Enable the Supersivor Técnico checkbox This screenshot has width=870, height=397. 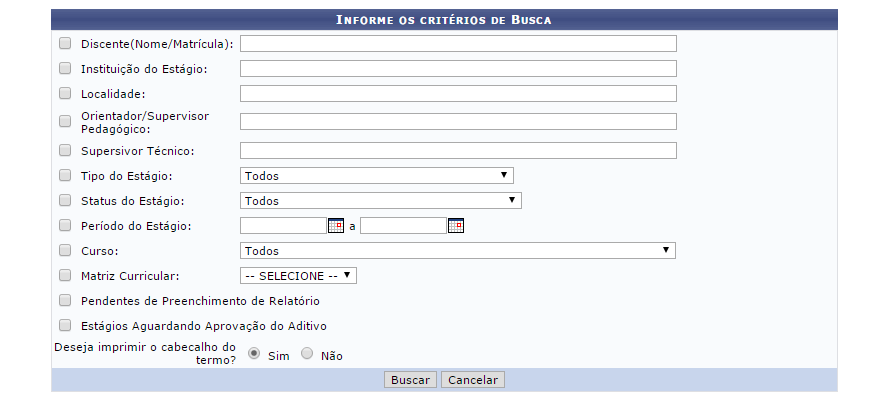[65, 150]
